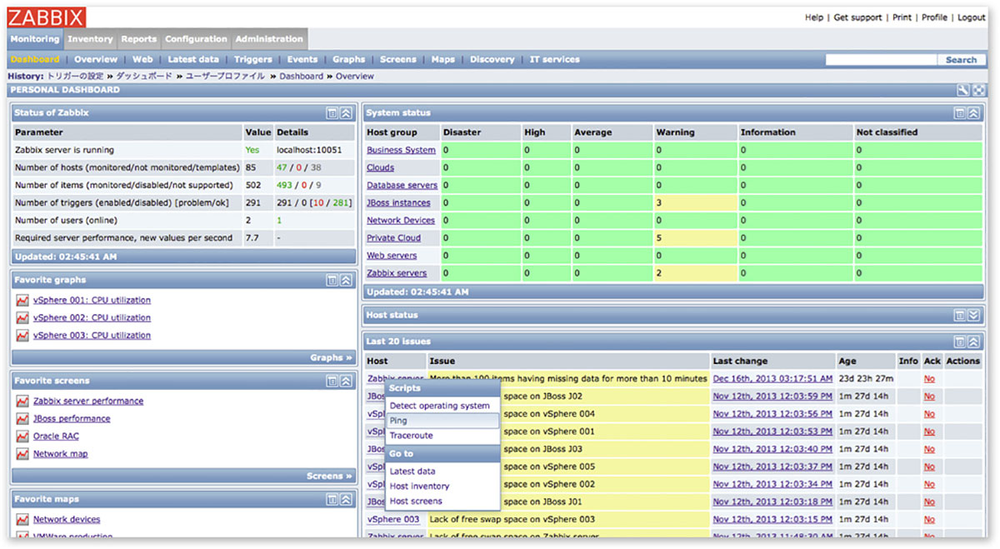The height and width of the screenshot is (549, 1000).
Task: Click warning count 3 for JBoss instances
Action: pyautogui.click(x=659, y=203)
